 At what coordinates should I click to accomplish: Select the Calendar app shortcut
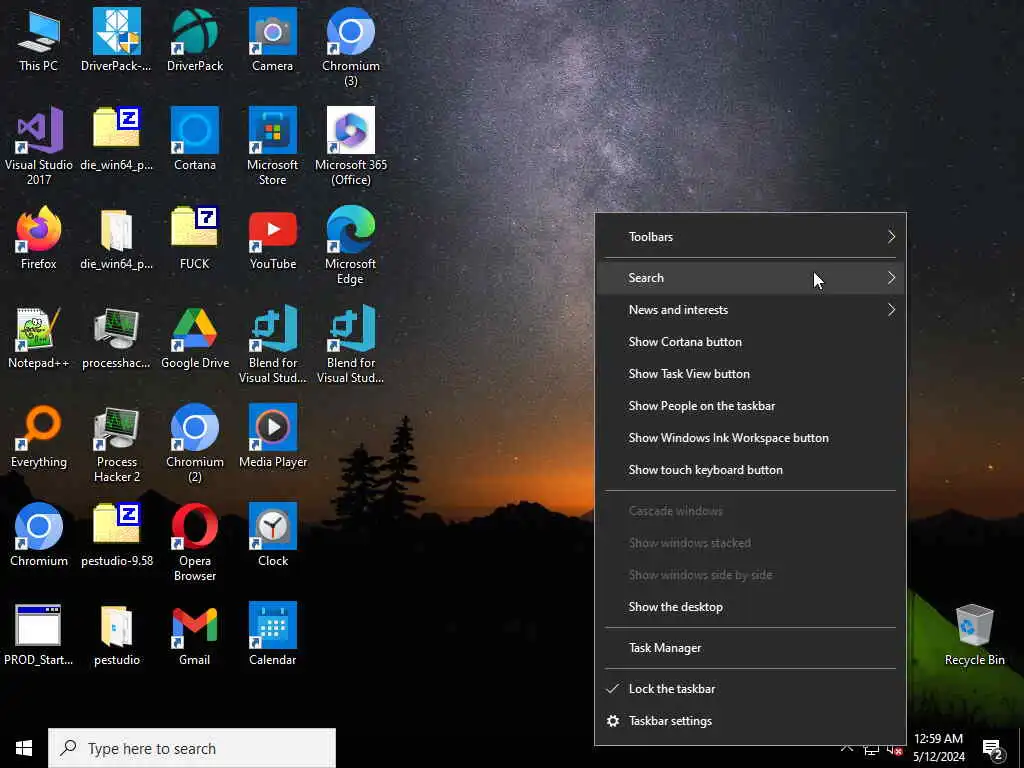point(272,635)
